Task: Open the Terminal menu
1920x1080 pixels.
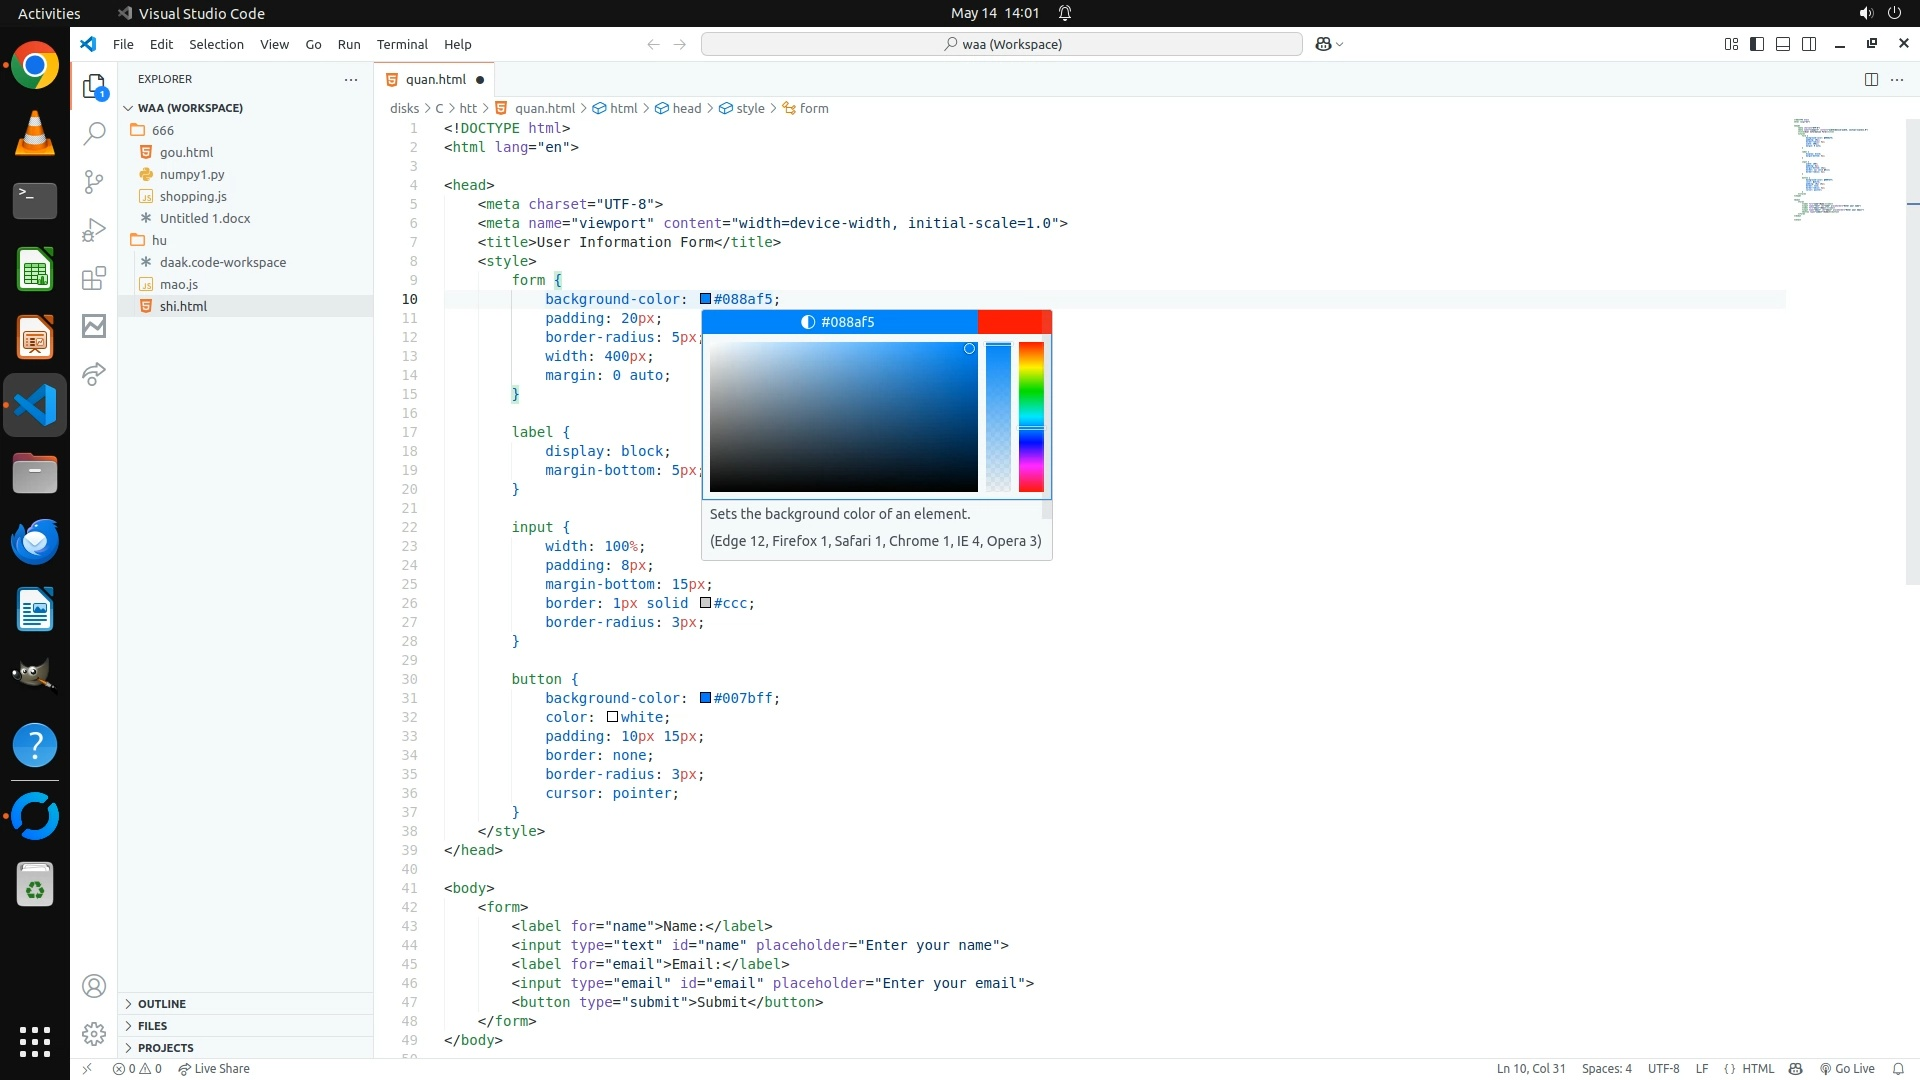Action: pos(402,44)
